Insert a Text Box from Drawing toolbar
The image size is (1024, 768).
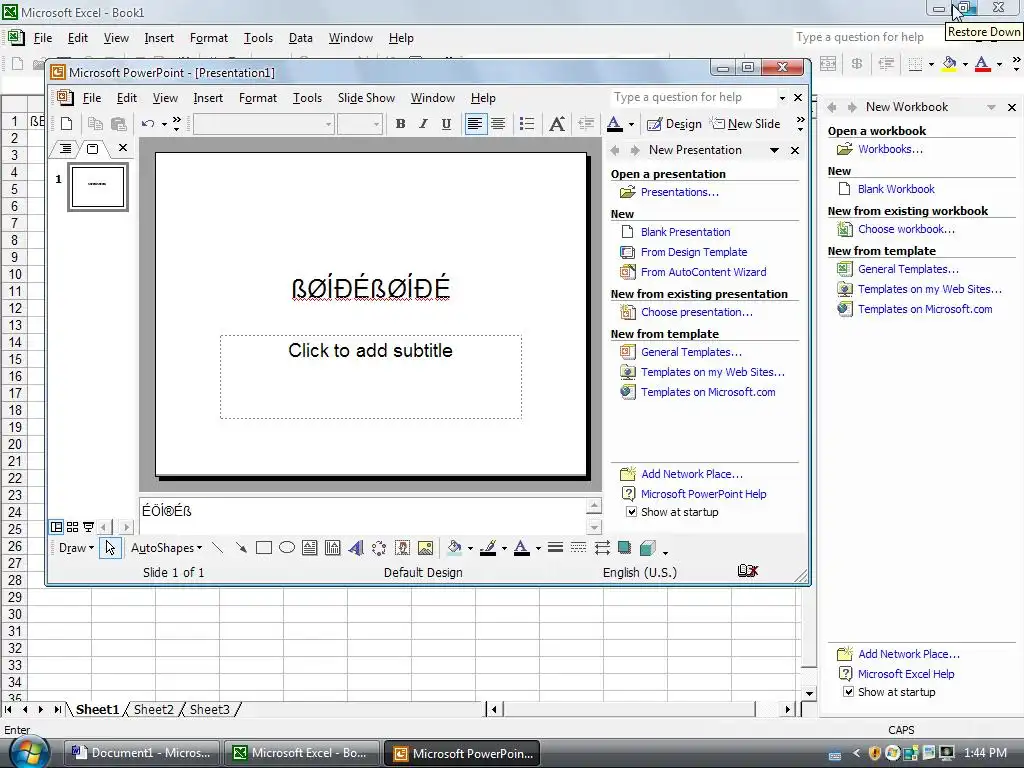point(310,548)
